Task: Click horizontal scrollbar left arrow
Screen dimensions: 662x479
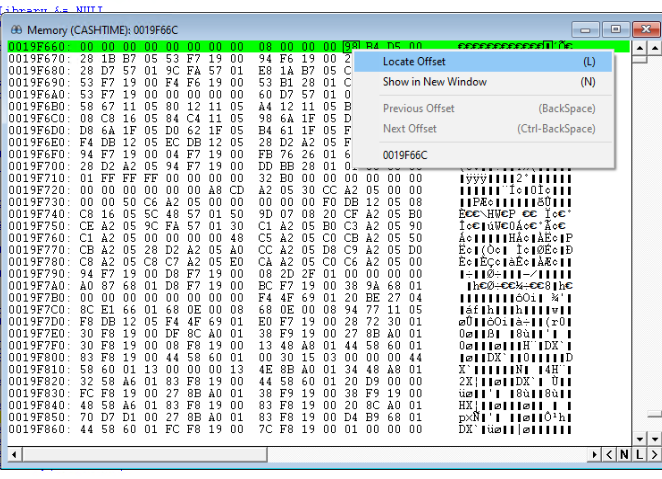Action: click(x=13, y=455)
